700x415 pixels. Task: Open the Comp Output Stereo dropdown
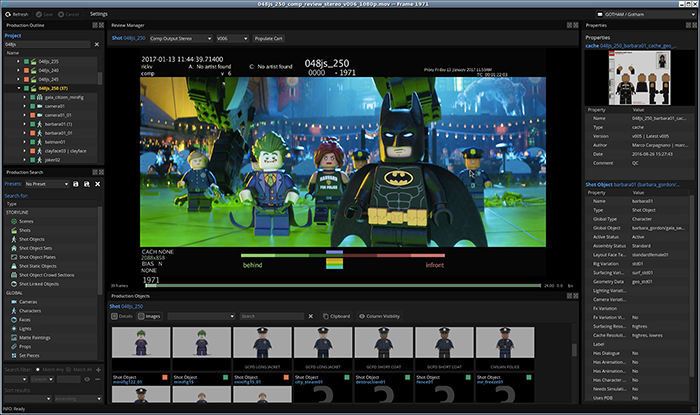pos(181,38)
